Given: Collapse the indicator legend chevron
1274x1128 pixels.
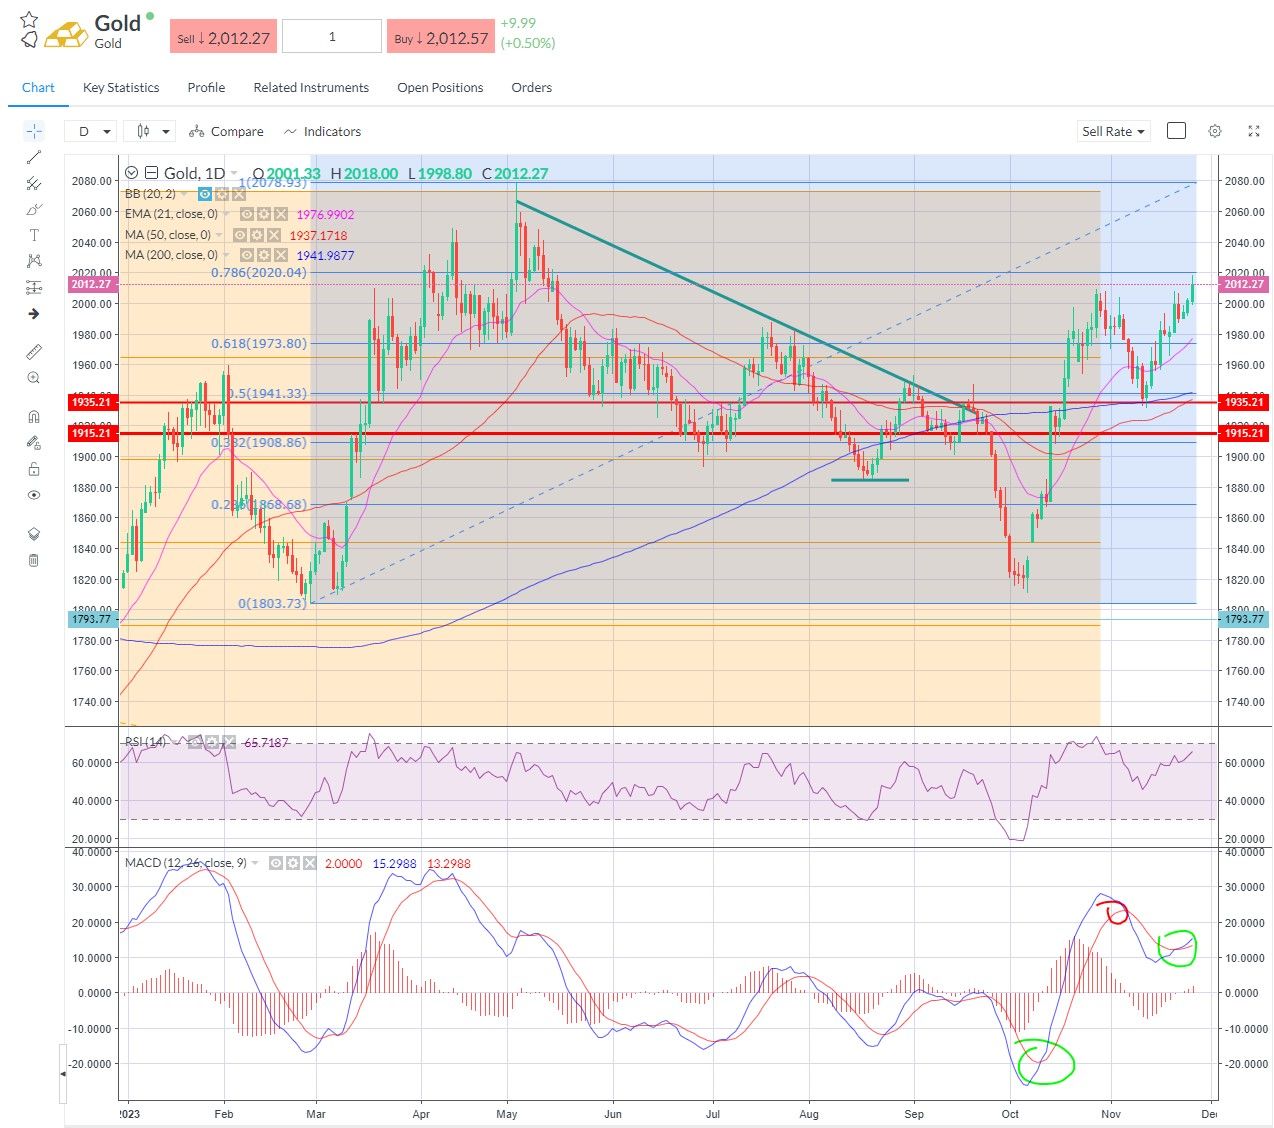Looking at the screenshot, I should pos(131,173).
